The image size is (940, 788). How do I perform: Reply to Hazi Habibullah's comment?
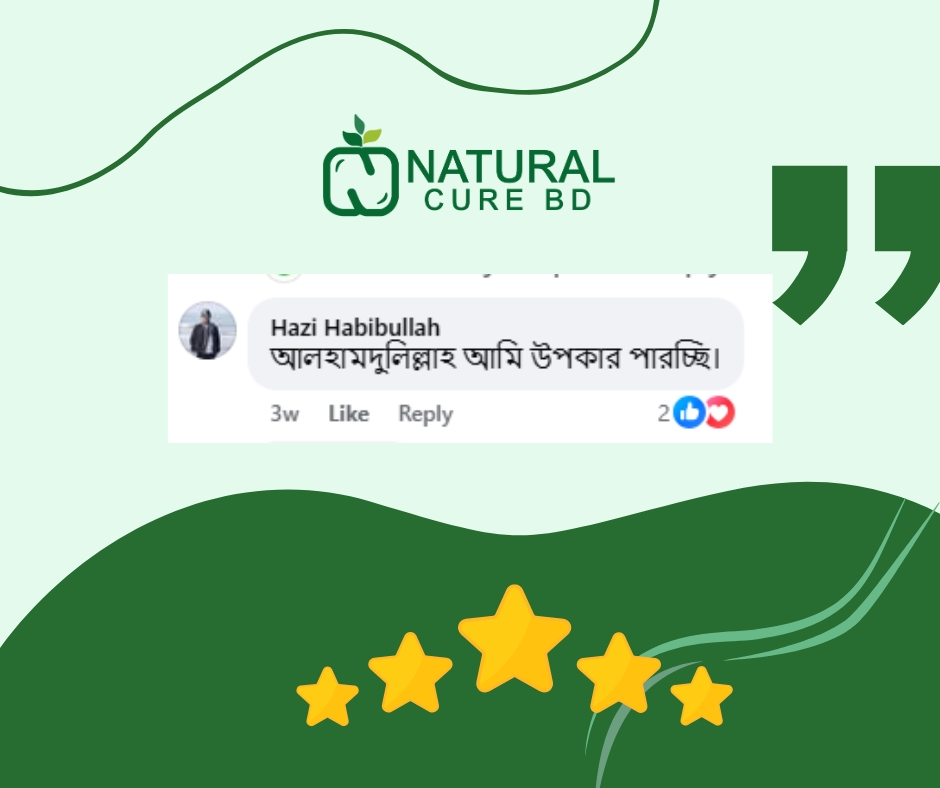click(x=426, y=414)
